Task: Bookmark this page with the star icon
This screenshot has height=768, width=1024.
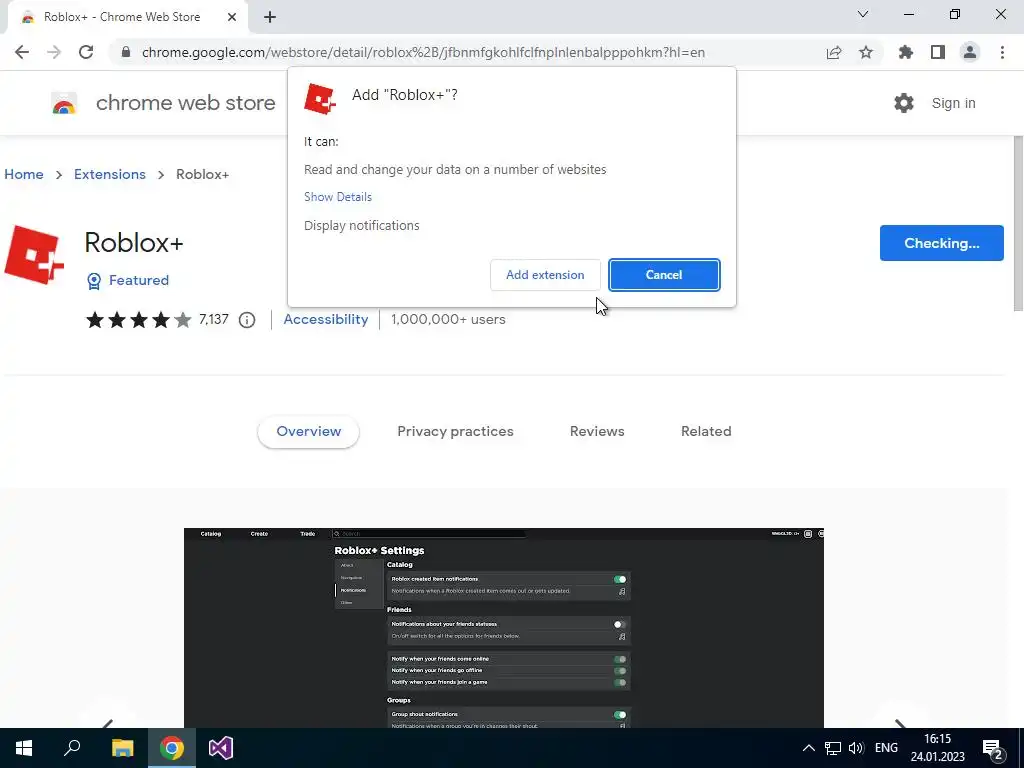Action: pos(866,52)
